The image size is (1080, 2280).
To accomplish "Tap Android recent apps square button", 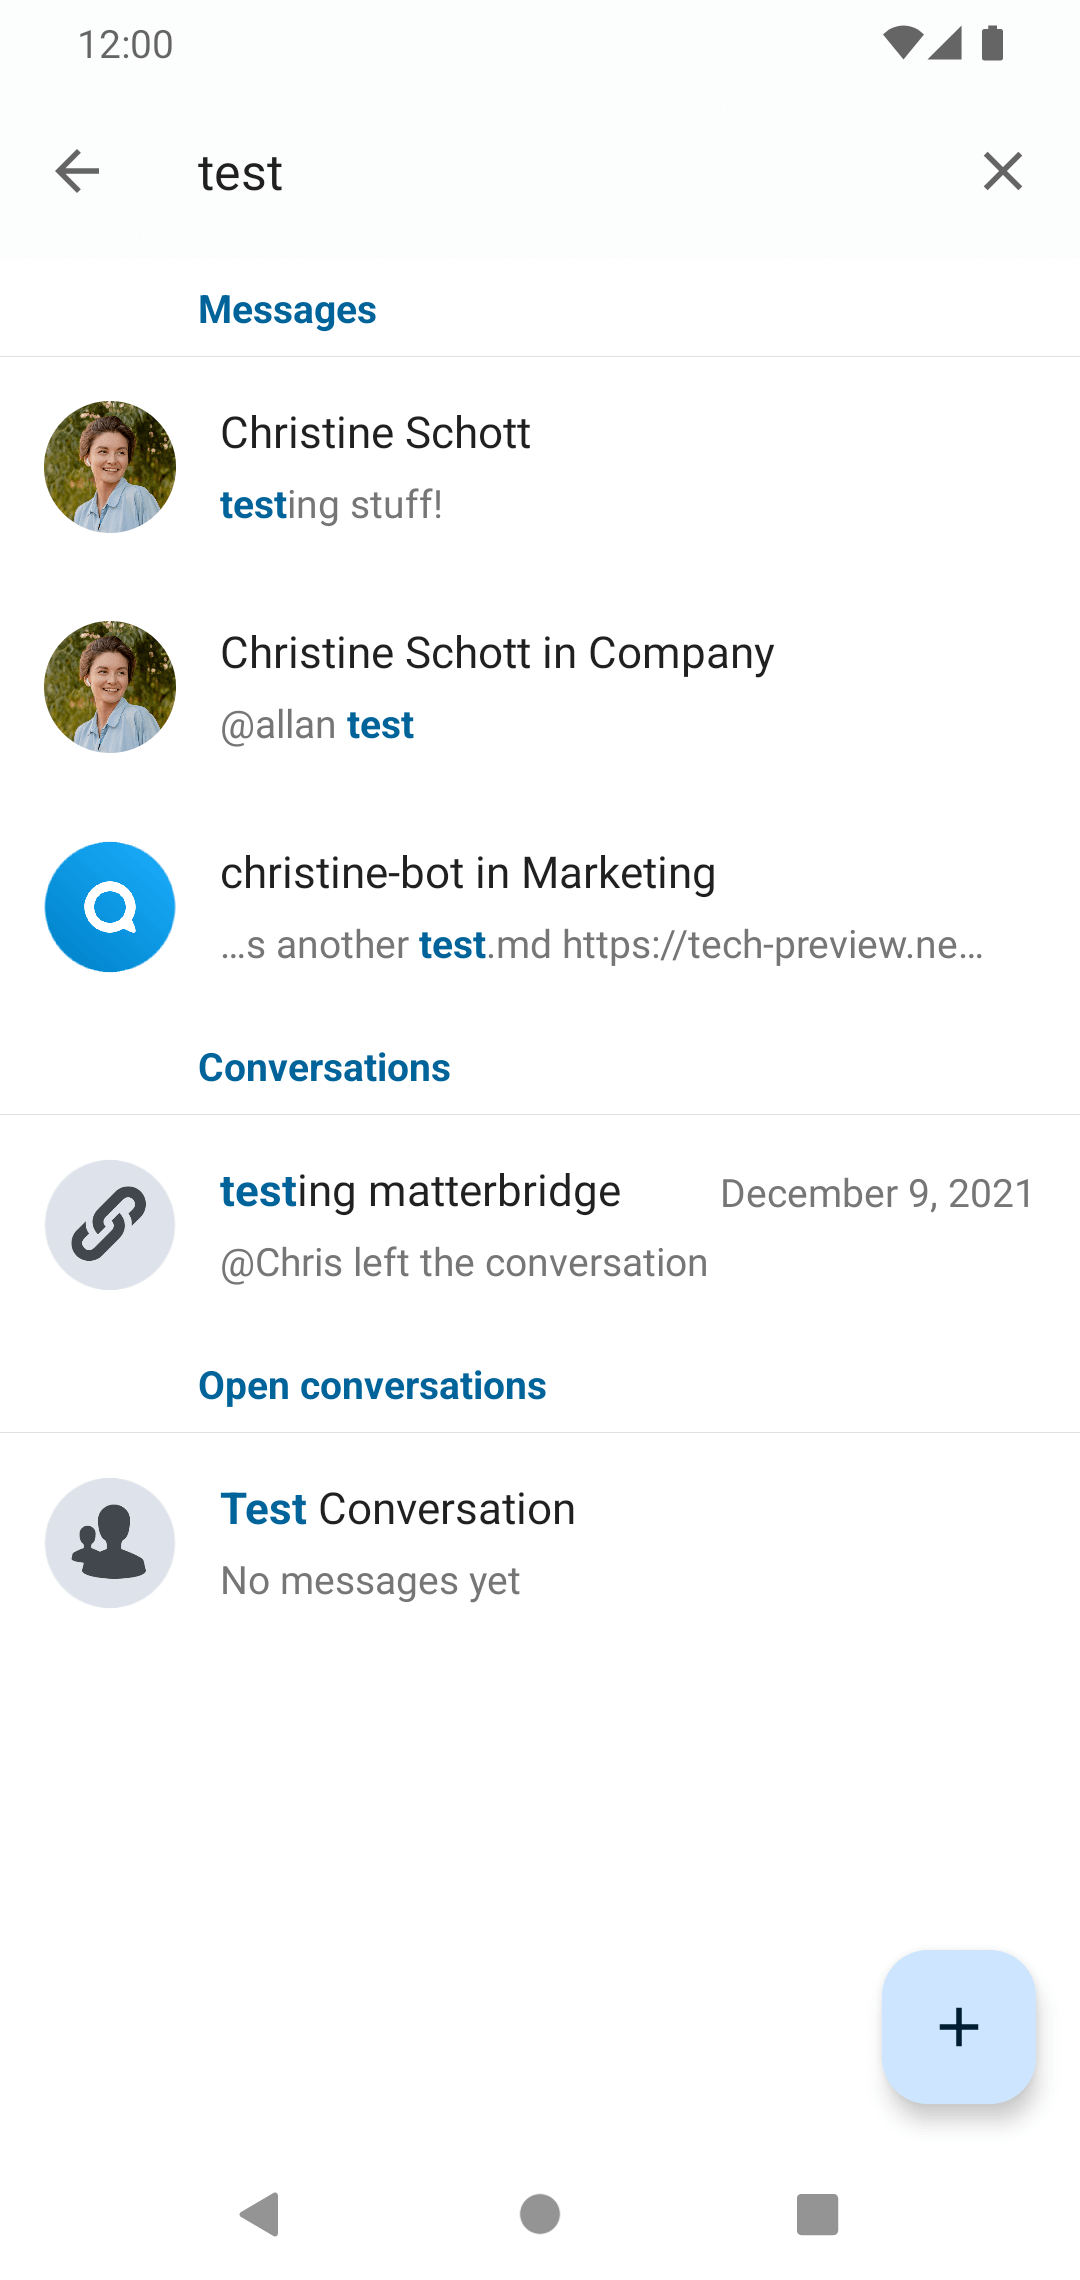I will coord(817,2214).
